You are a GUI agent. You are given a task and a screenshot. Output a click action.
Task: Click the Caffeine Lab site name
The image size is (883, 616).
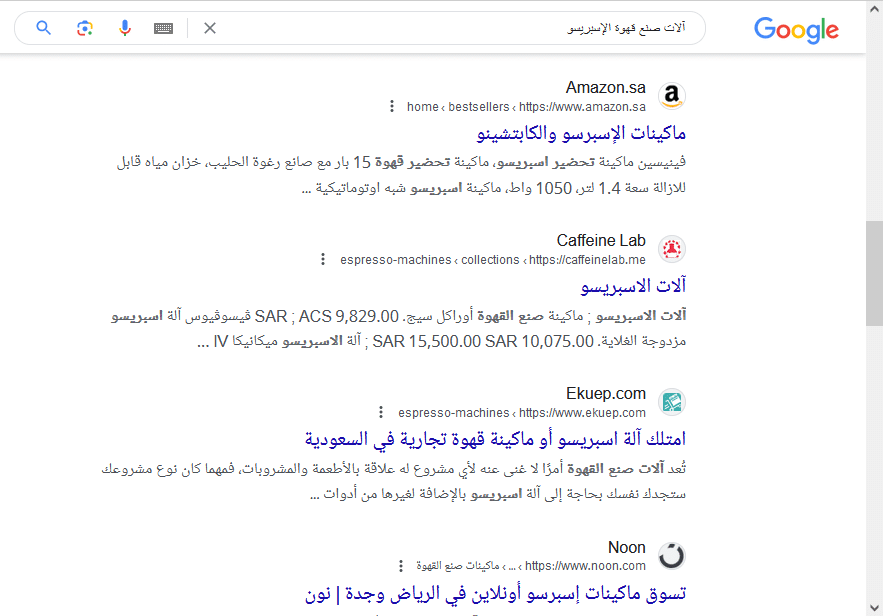coord(601,240)
